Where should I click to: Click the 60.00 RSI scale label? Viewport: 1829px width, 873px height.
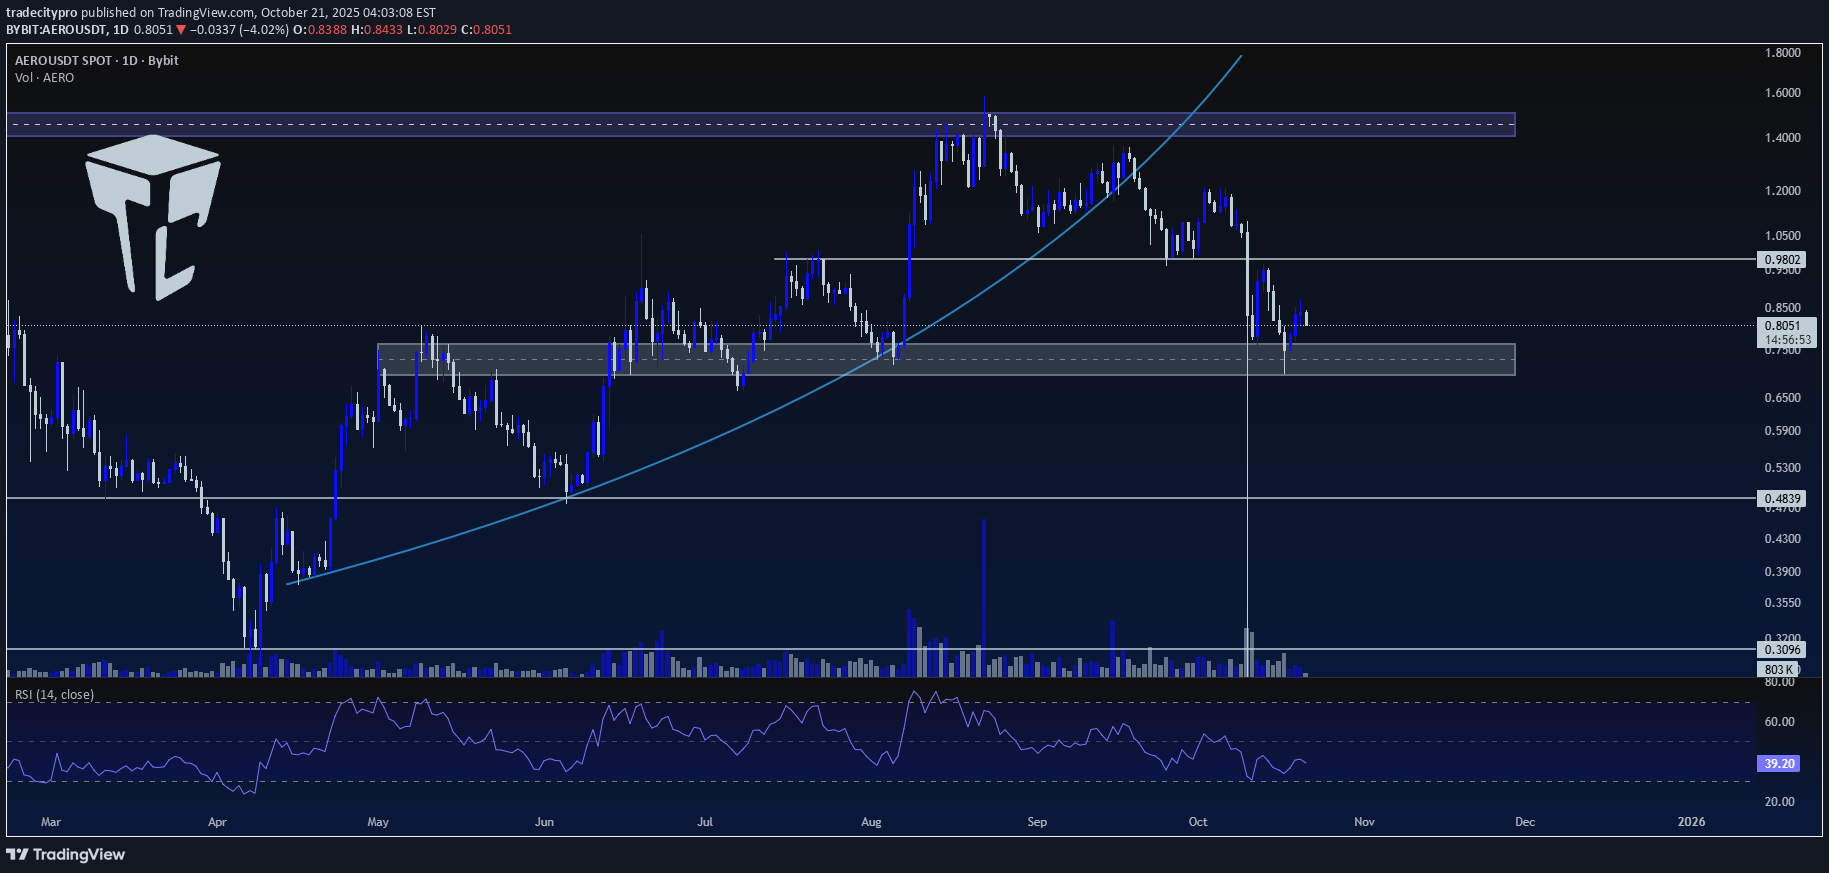[1780, 722]
